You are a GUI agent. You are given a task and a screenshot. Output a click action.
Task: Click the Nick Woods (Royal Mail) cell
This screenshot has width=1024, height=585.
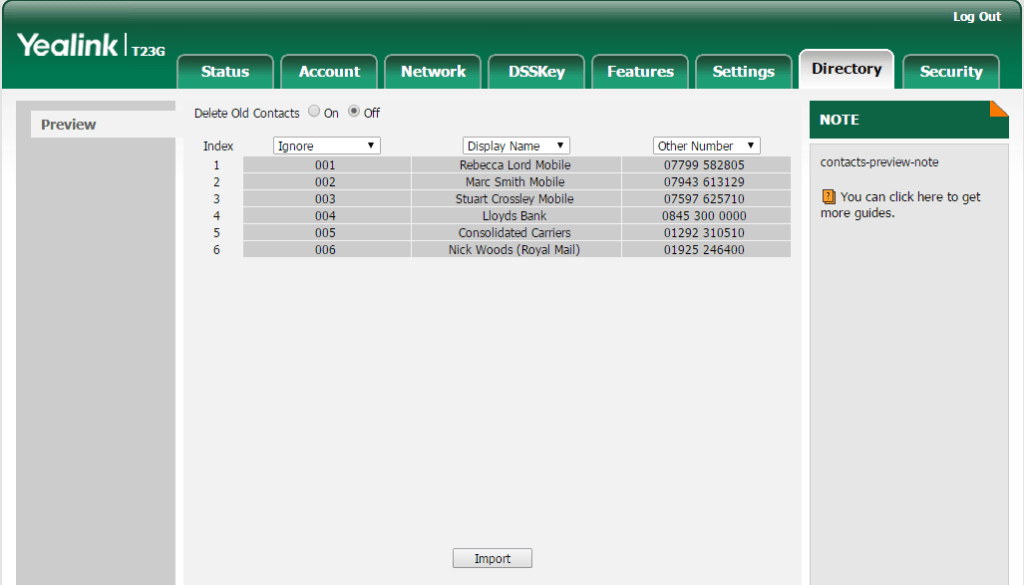pyautogui.click(x=516, y=250)
